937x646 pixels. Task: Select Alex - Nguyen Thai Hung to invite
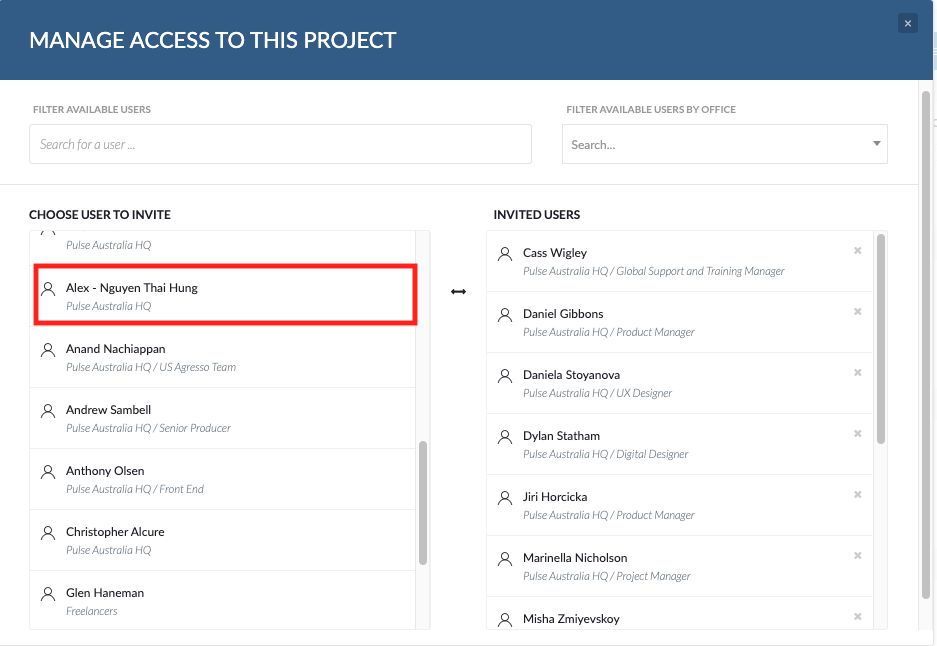(x=225, y=296)
